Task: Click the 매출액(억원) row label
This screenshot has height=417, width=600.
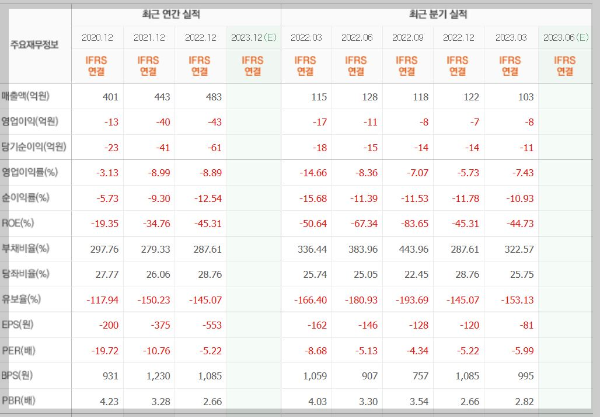Action: pyautogui.click(x=25, y=96)
